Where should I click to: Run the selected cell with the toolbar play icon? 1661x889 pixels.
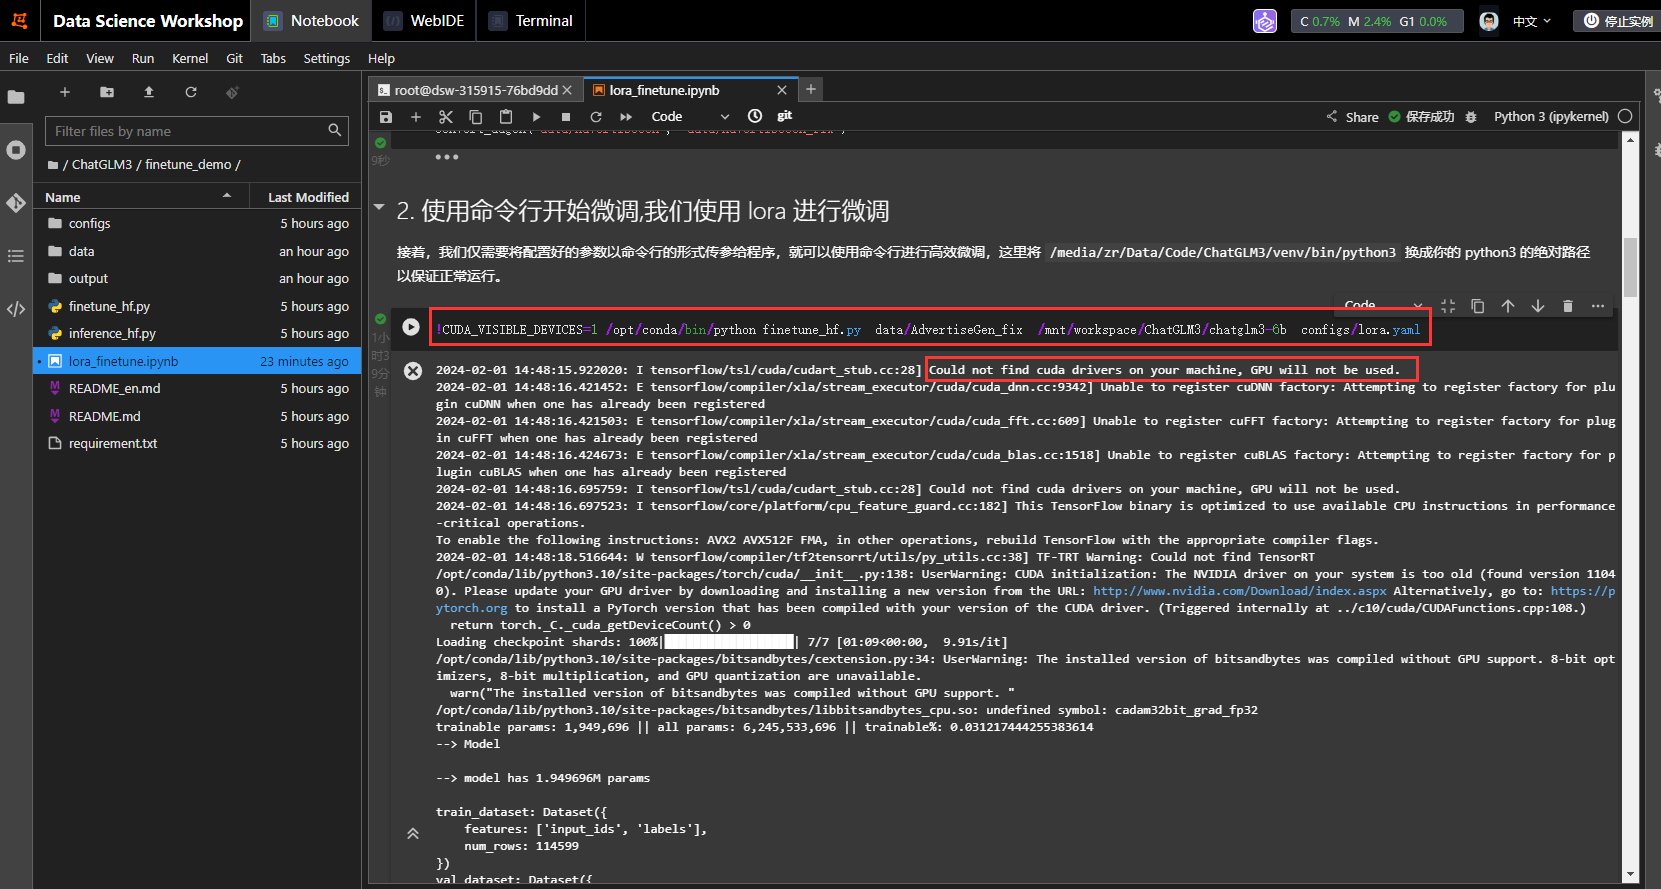click(x=536, y=117)
